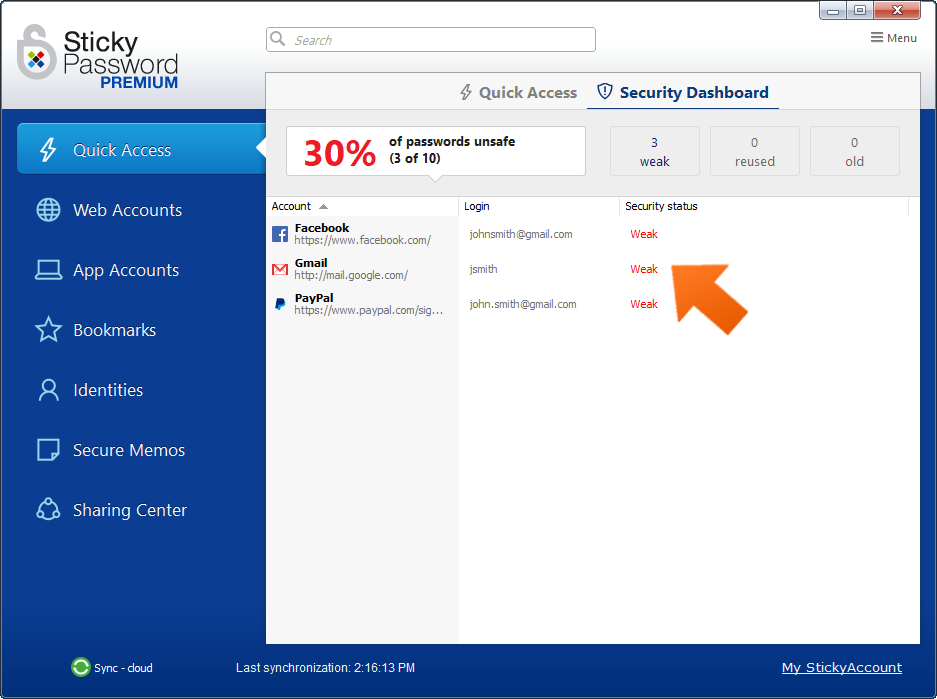Click the Quick Access lightning bolt sidebar icon
This screenshot has height=699, width=937.
(48, 149)
